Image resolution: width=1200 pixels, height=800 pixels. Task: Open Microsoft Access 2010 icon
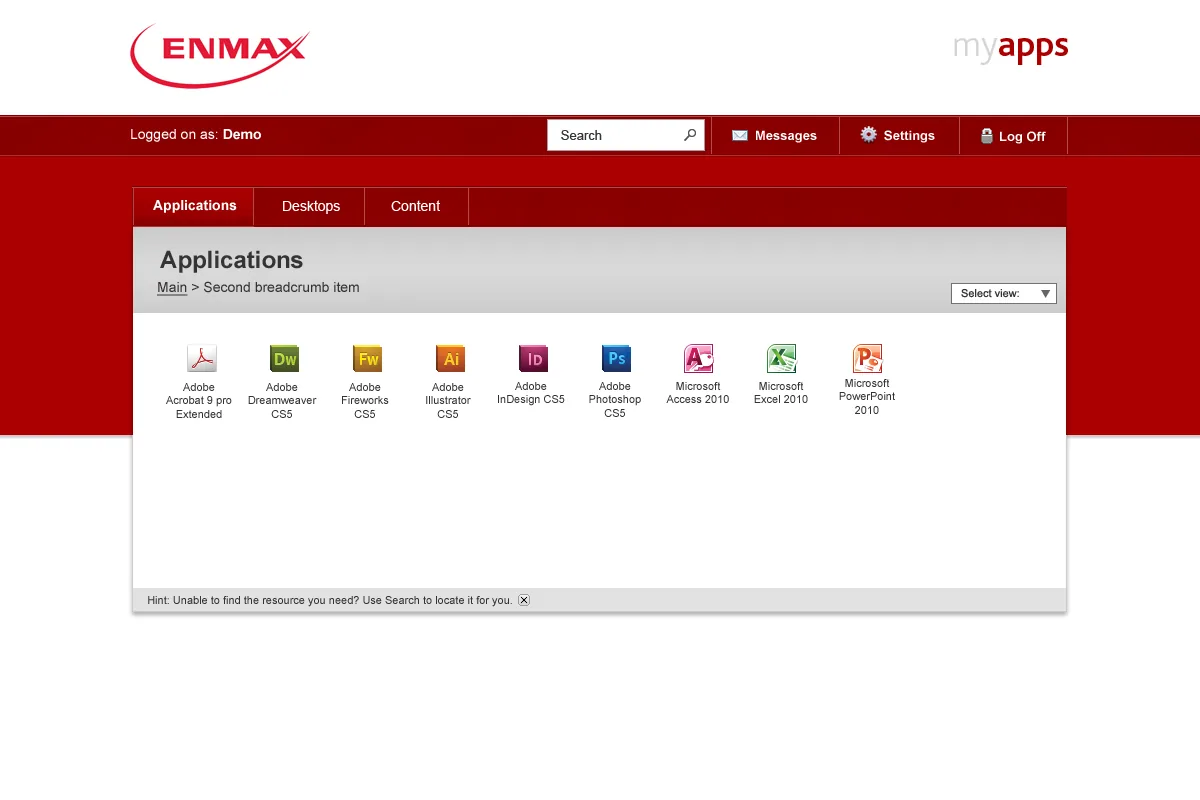(x=698, y=358)
